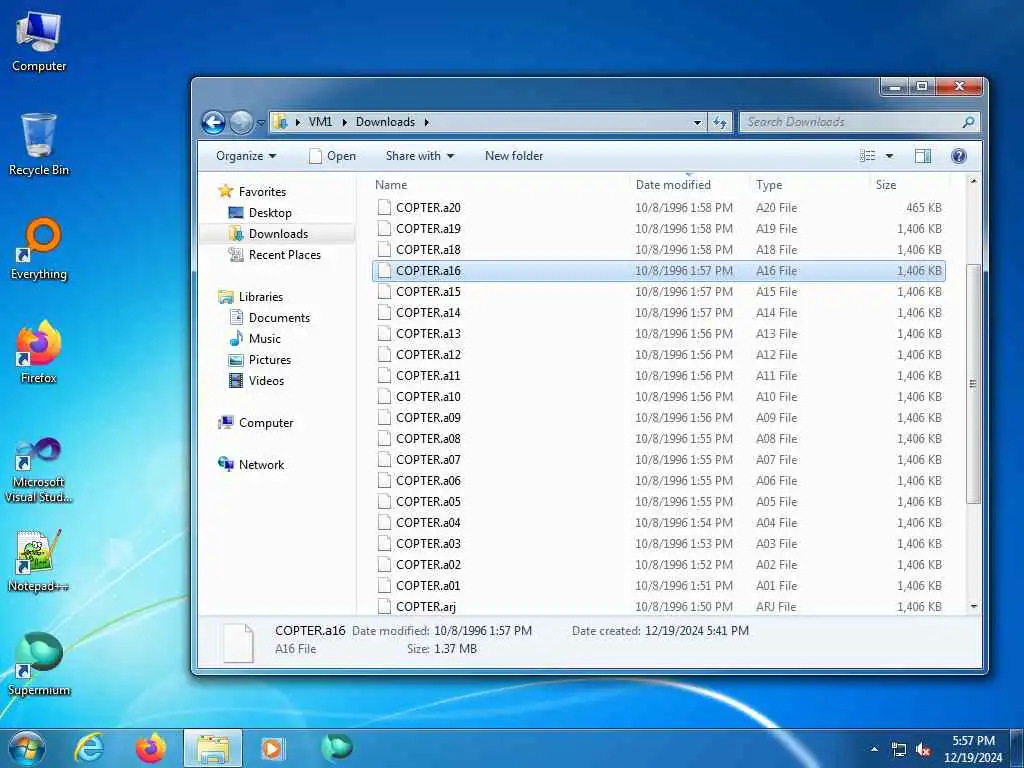Select Favorites in the navigation pane
This screenshot has height=768, width=1024.
click(262, 192)
